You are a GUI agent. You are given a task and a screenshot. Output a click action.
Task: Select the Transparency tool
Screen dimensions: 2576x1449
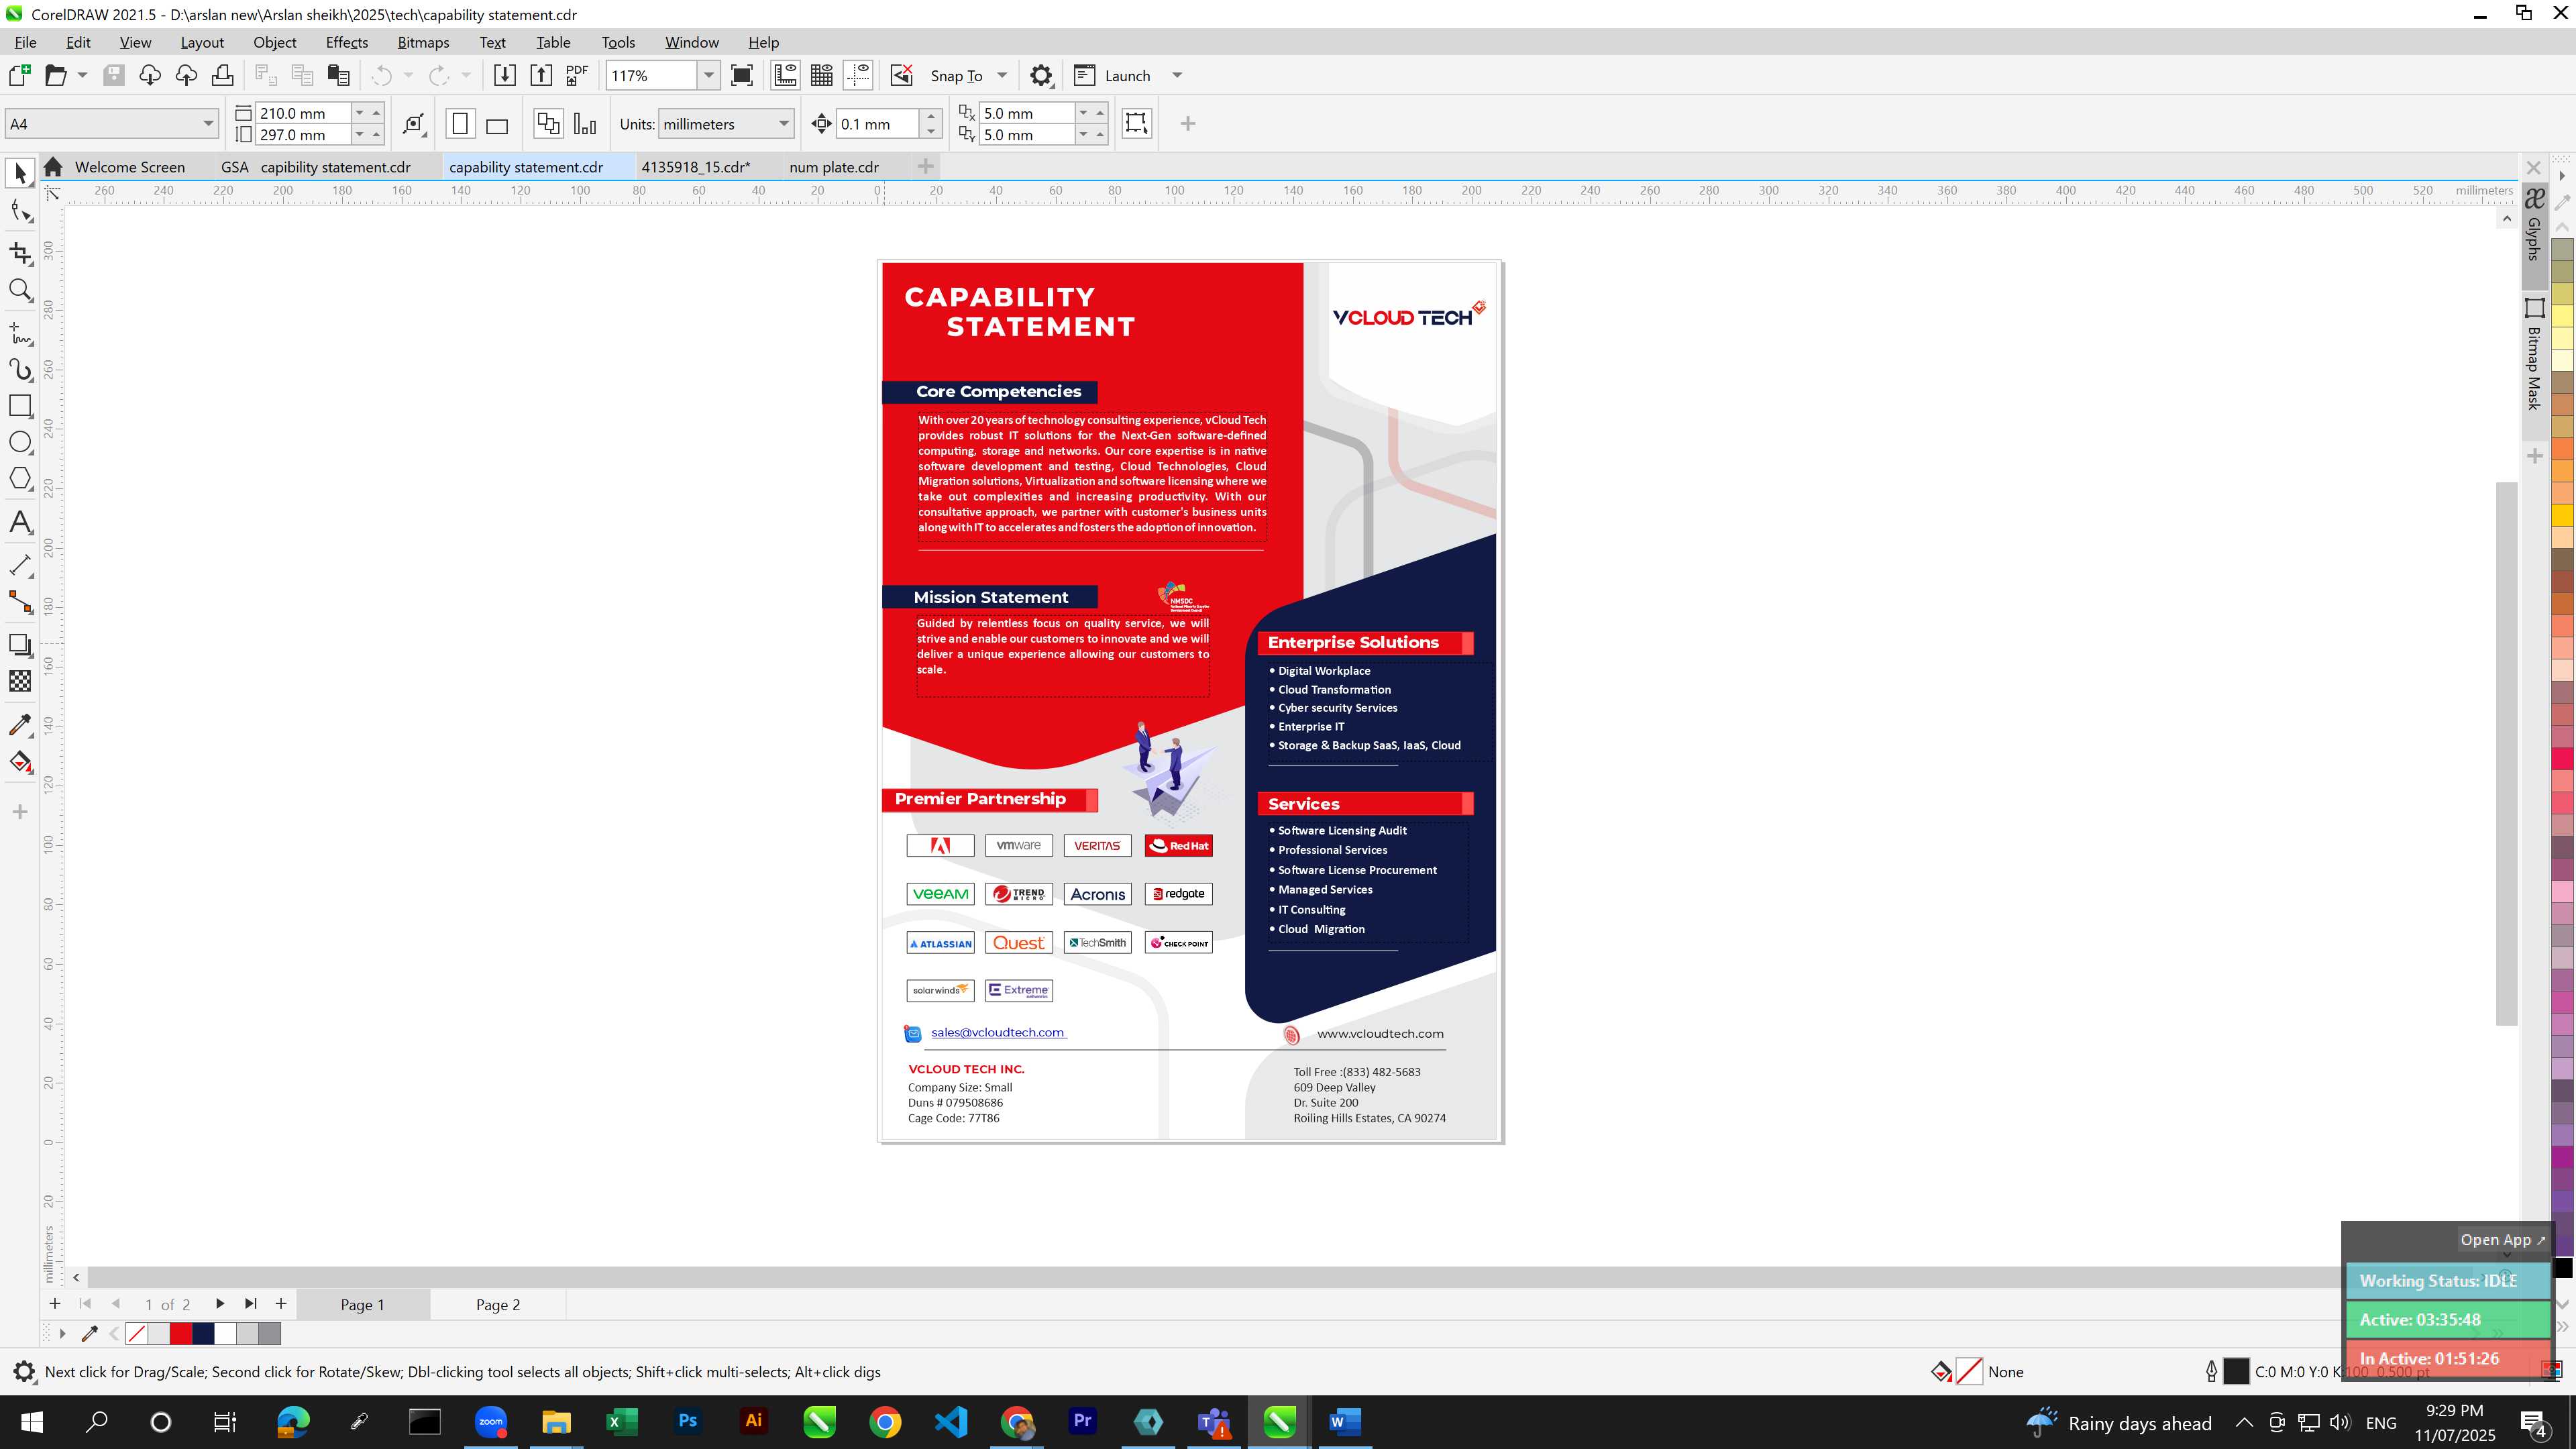(20, 681)
